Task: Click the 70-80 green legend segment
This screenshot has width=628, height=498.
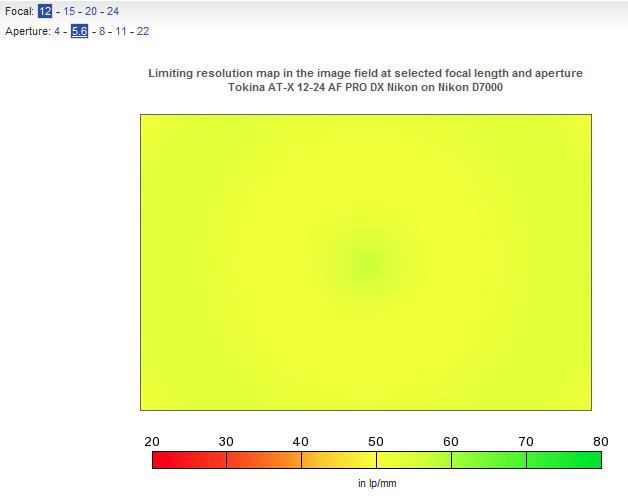Action: pyautogui.click(x=564, y=460)
